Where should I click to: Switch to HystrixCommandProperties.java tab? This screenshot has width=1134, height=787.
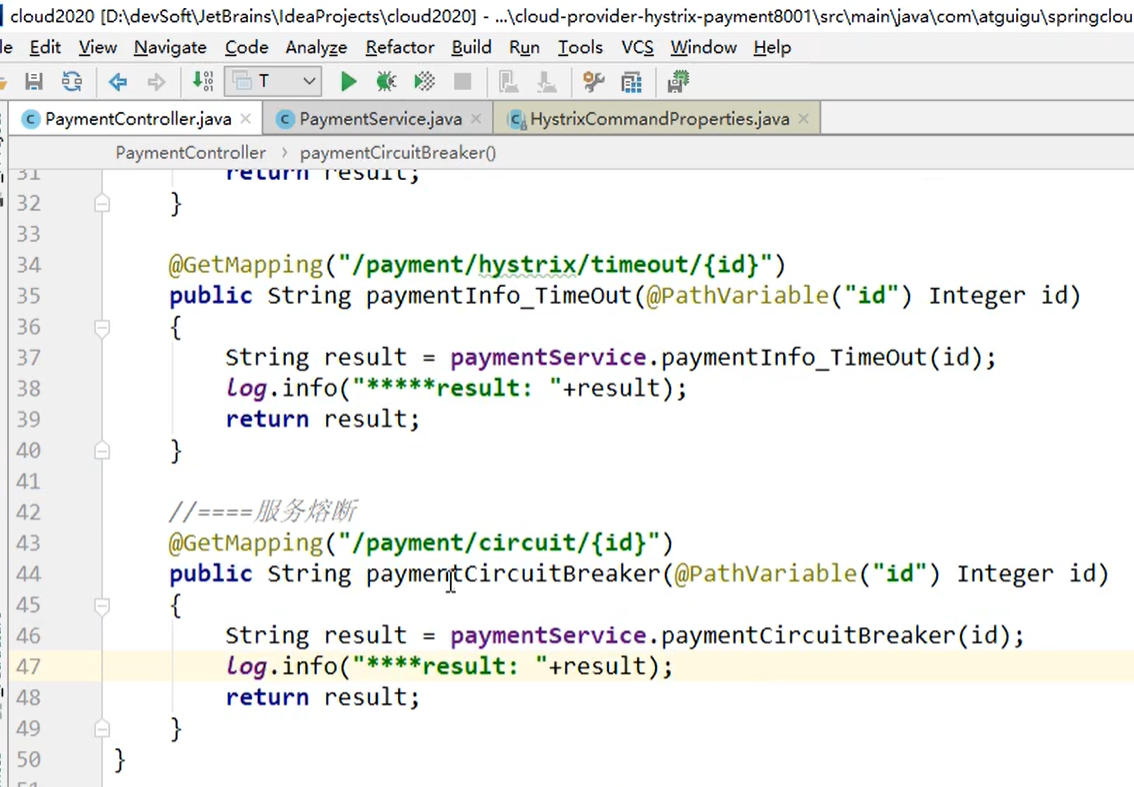click(x=660, y=119)
